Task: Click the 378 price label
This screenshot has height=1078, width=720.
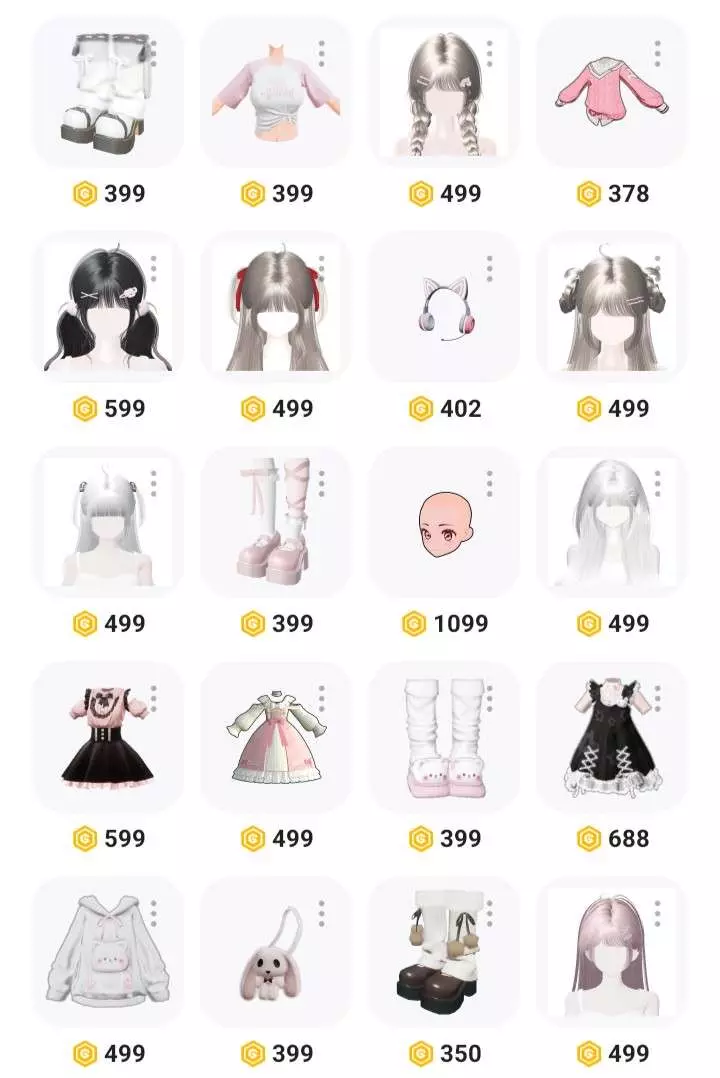Action: (x=629, y=193)
